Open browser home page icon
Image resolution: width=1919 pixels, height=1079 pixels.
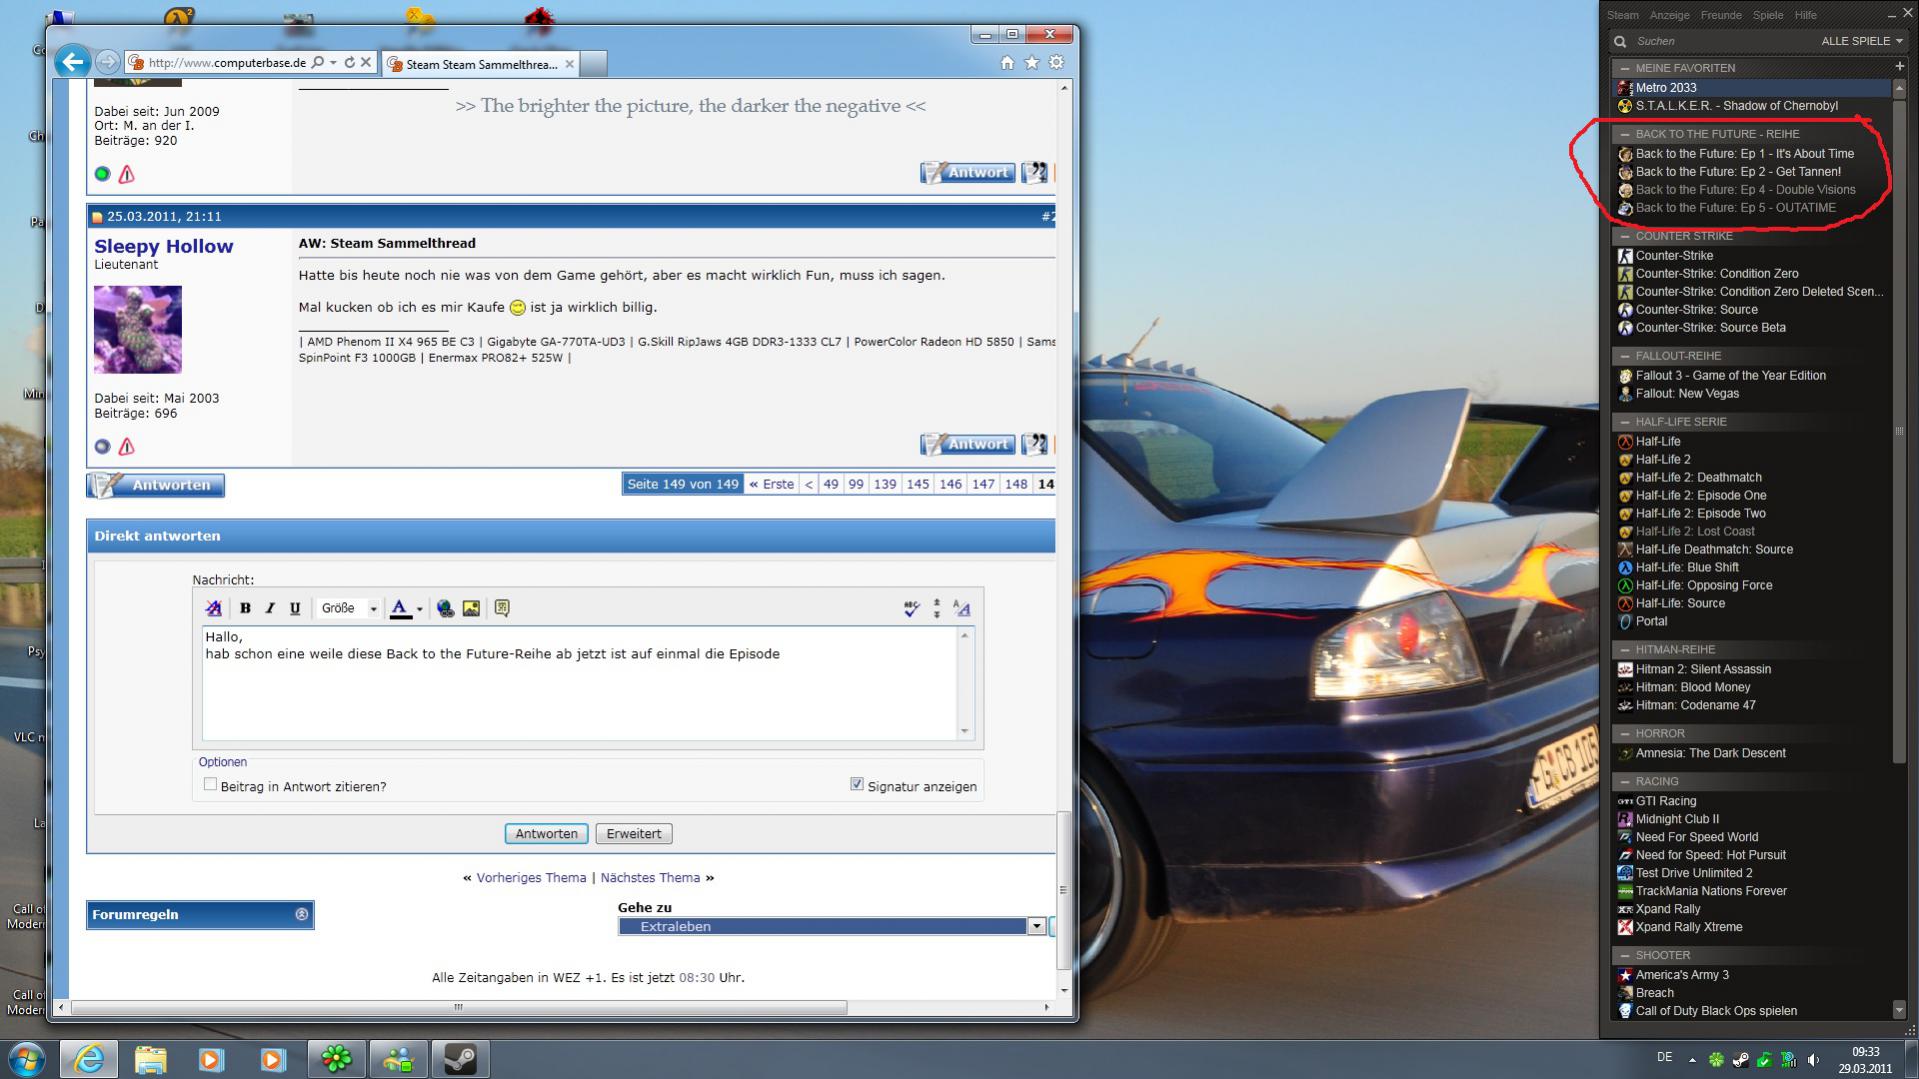tap(1007, 62)
